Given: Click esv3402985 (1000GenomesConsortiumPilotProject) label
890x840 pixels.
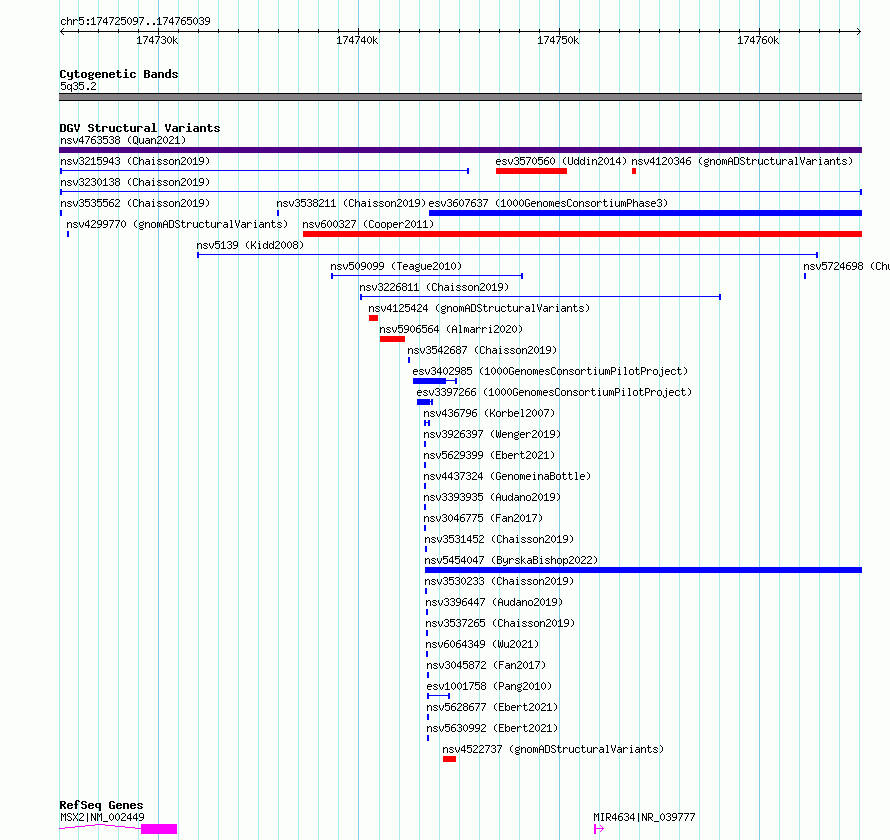Looking at the screenshot, I should pyautogui.click(x=550, y=371).
